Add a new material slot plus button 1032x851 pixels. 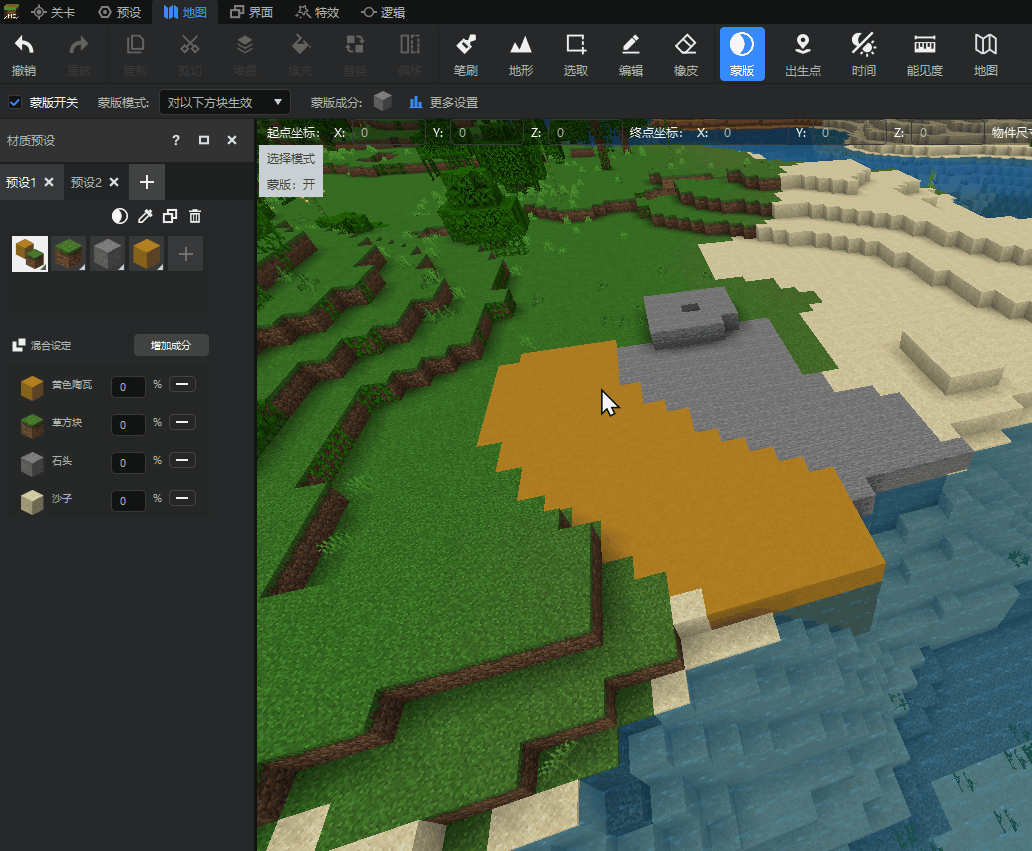click(x=186, y=254)
